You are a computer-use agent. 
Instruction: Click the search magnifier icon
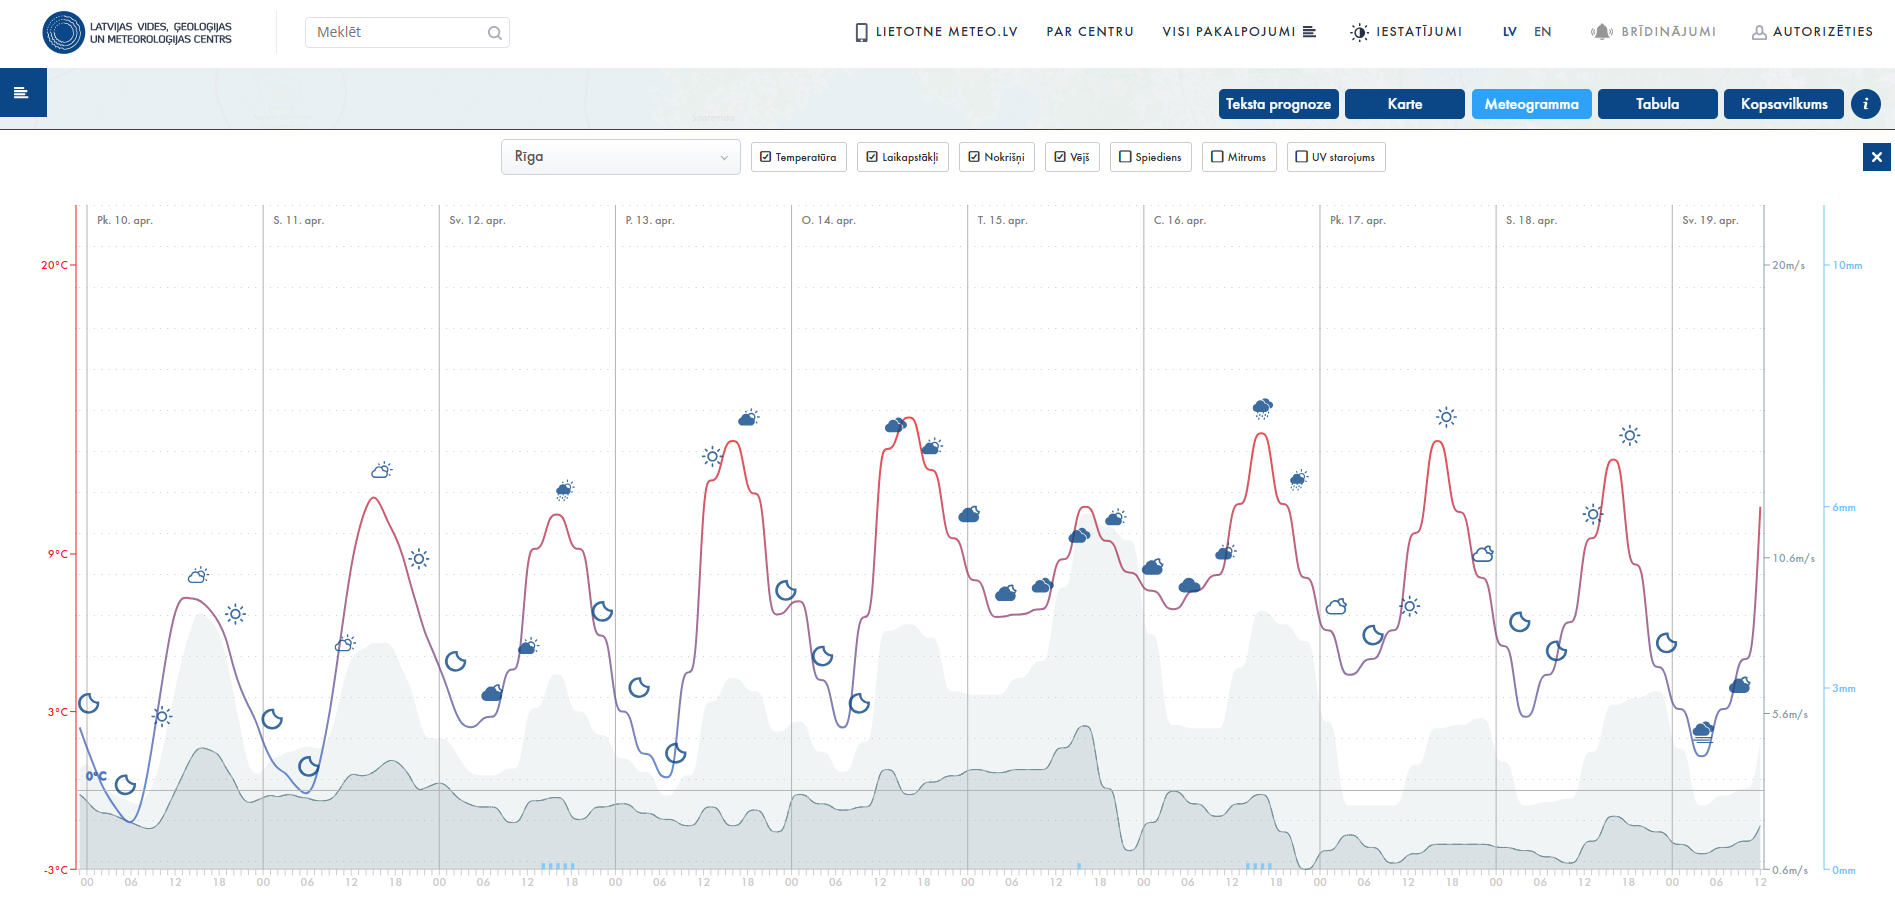[x=494, y=33]
